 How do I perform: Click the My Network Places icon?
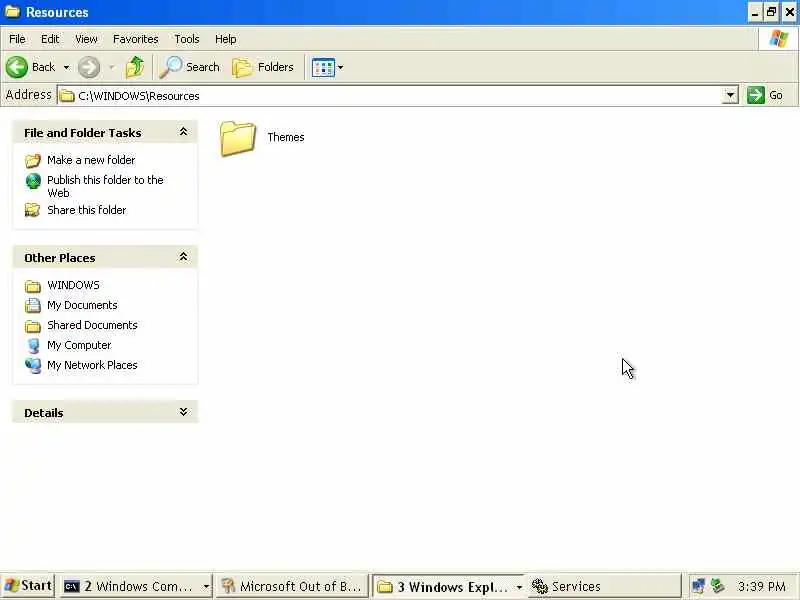pyautogui.click(x=33, y=366)
